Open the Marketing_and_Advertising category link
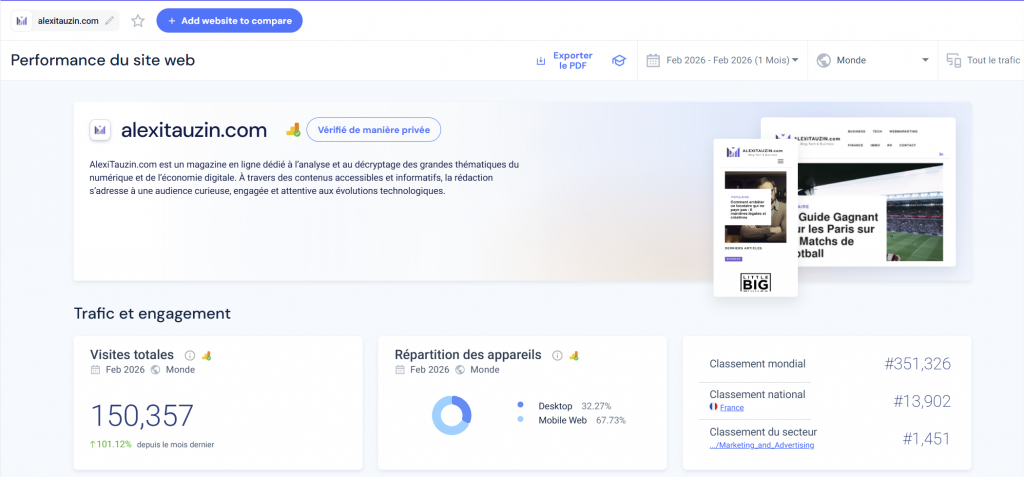Viewport: 1024px width, 477px height. pyautogui.click(x=761, y=446)
